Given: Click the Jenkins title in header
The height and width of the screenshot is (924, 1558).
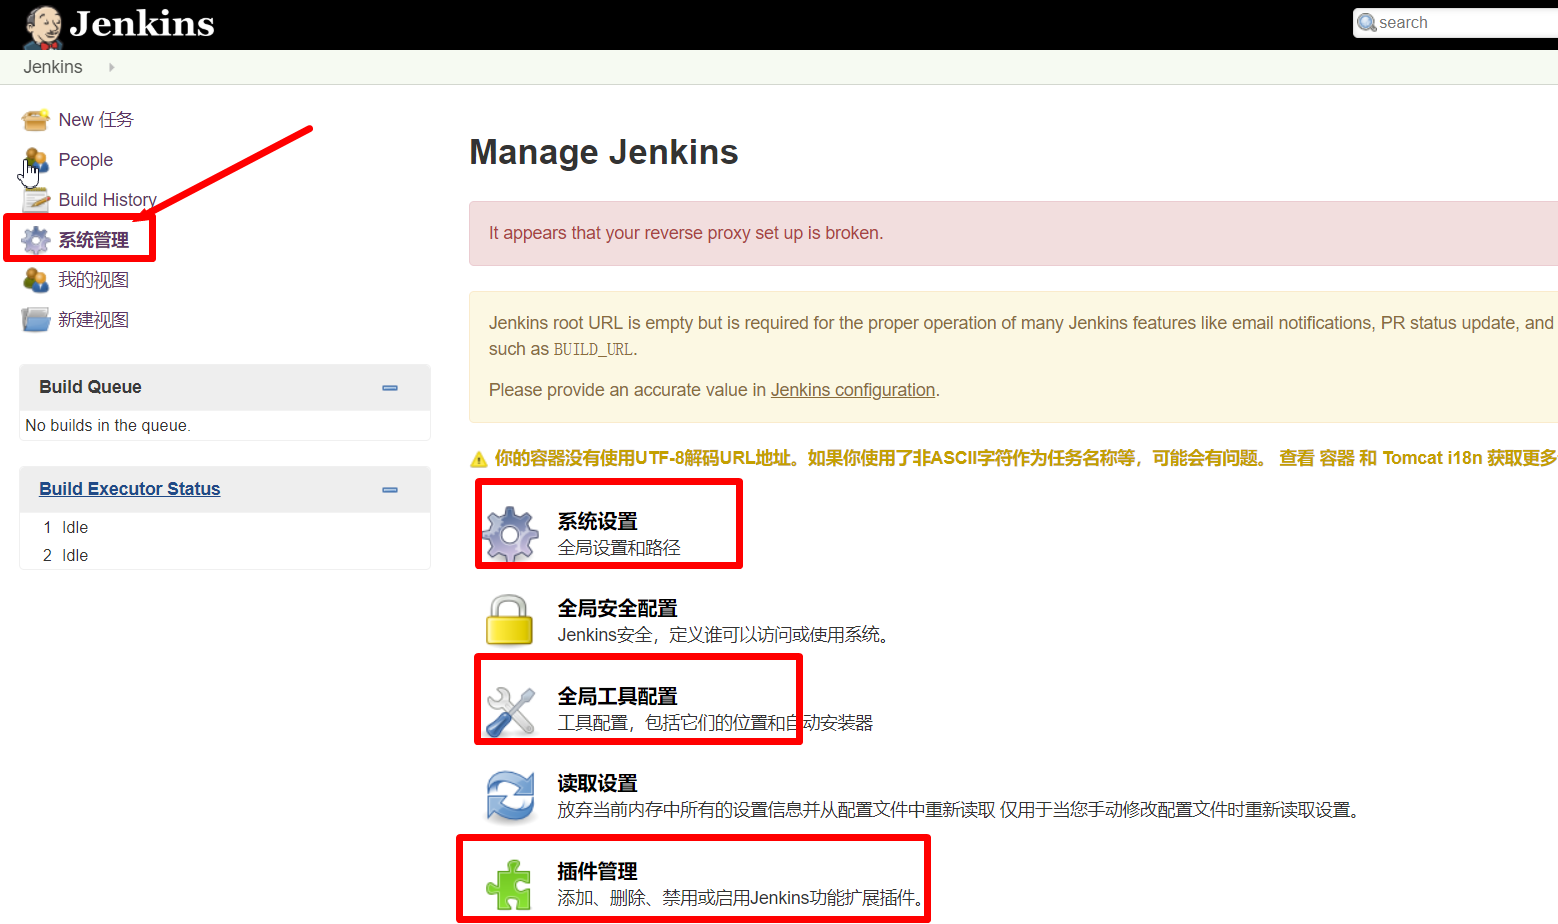Looking at the screenshot, I should click(142, 24).
